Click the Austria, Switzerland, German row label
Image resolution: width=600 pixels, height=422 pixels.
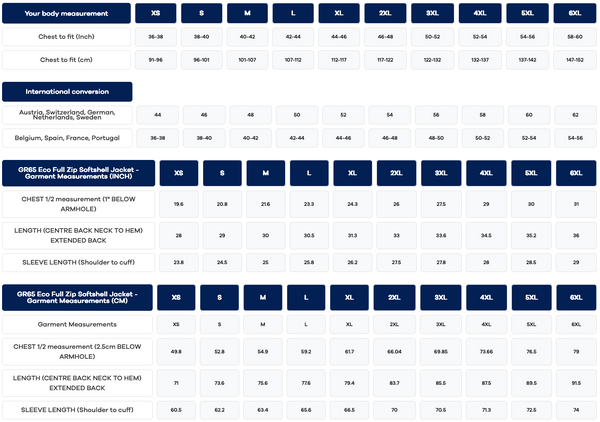[x=67, y=115]
